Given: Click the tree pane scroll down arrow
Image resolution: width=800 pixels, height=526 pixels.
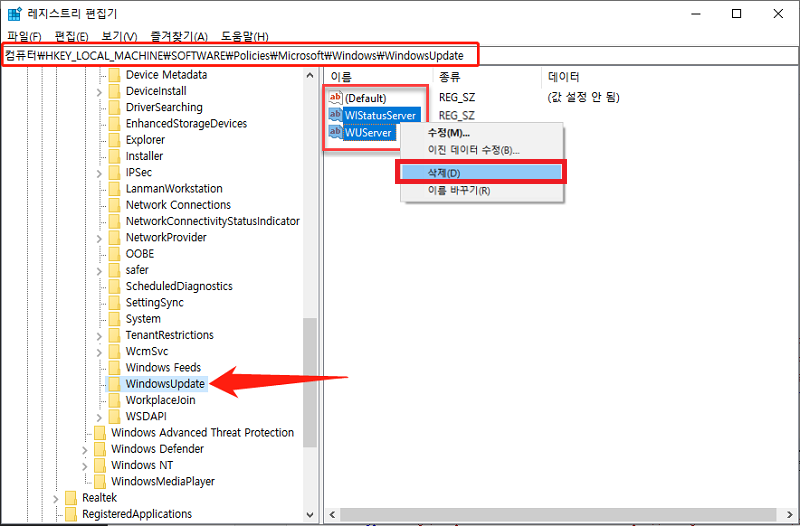Looking at the screenshot, I should click(310, 515).
